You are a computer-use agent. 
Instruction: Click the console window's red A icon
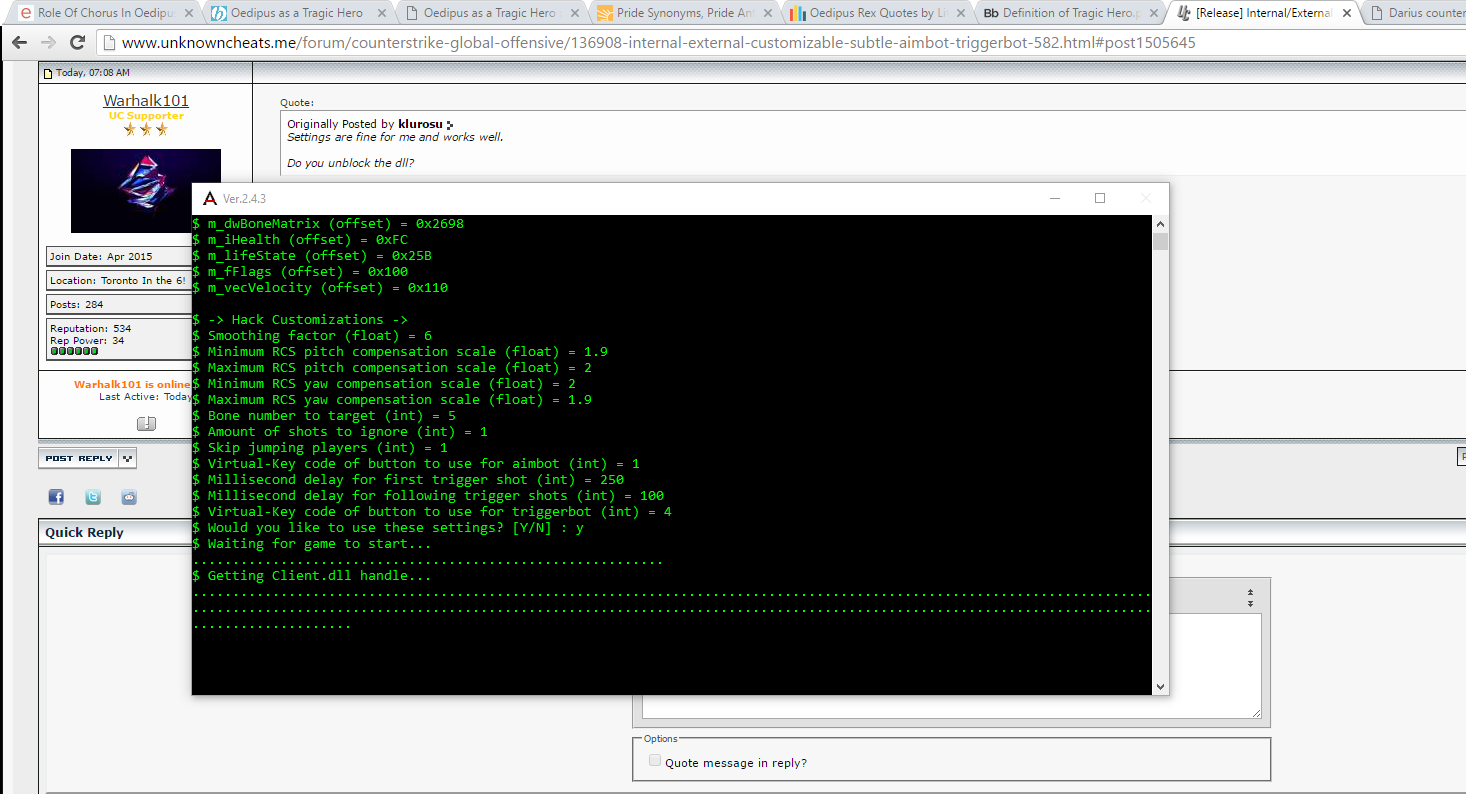point(209,198)
